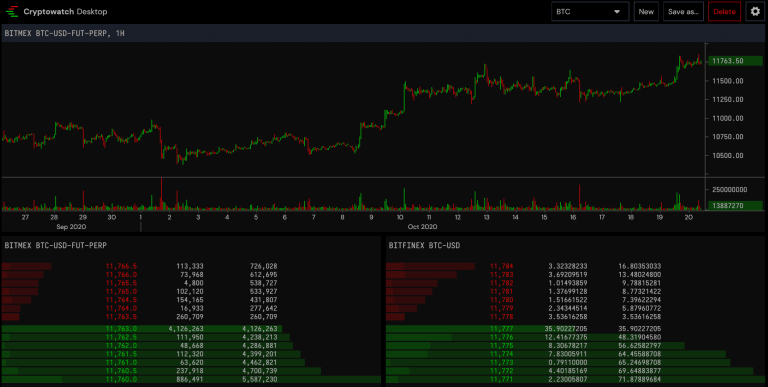The width and height of the screenshot is (768, 387).
Task: Select BitMEX ask price 11,766.5
Action: click(121, 266)
